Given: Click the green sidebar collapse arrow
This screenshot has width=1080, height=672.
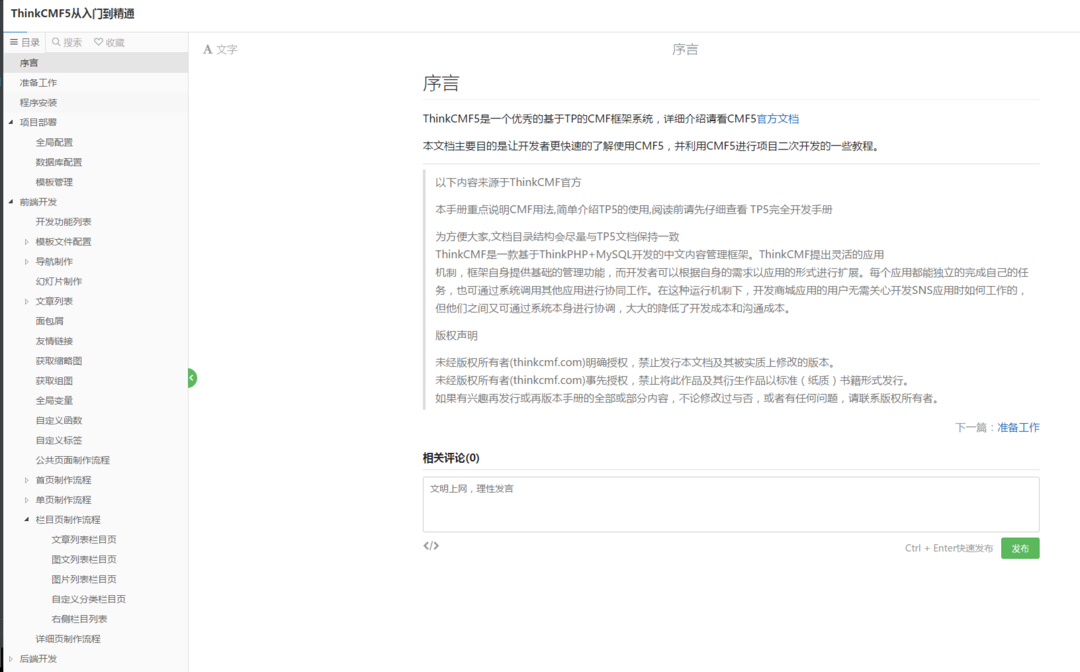Looking at the screenshot, I should point(191,378).
